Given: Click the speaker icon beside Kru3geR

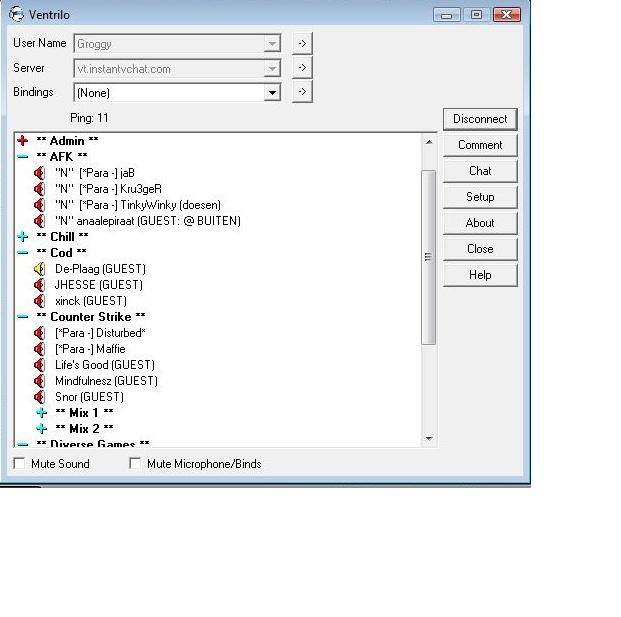Looking at the screenshot, I should click(40, 189).
